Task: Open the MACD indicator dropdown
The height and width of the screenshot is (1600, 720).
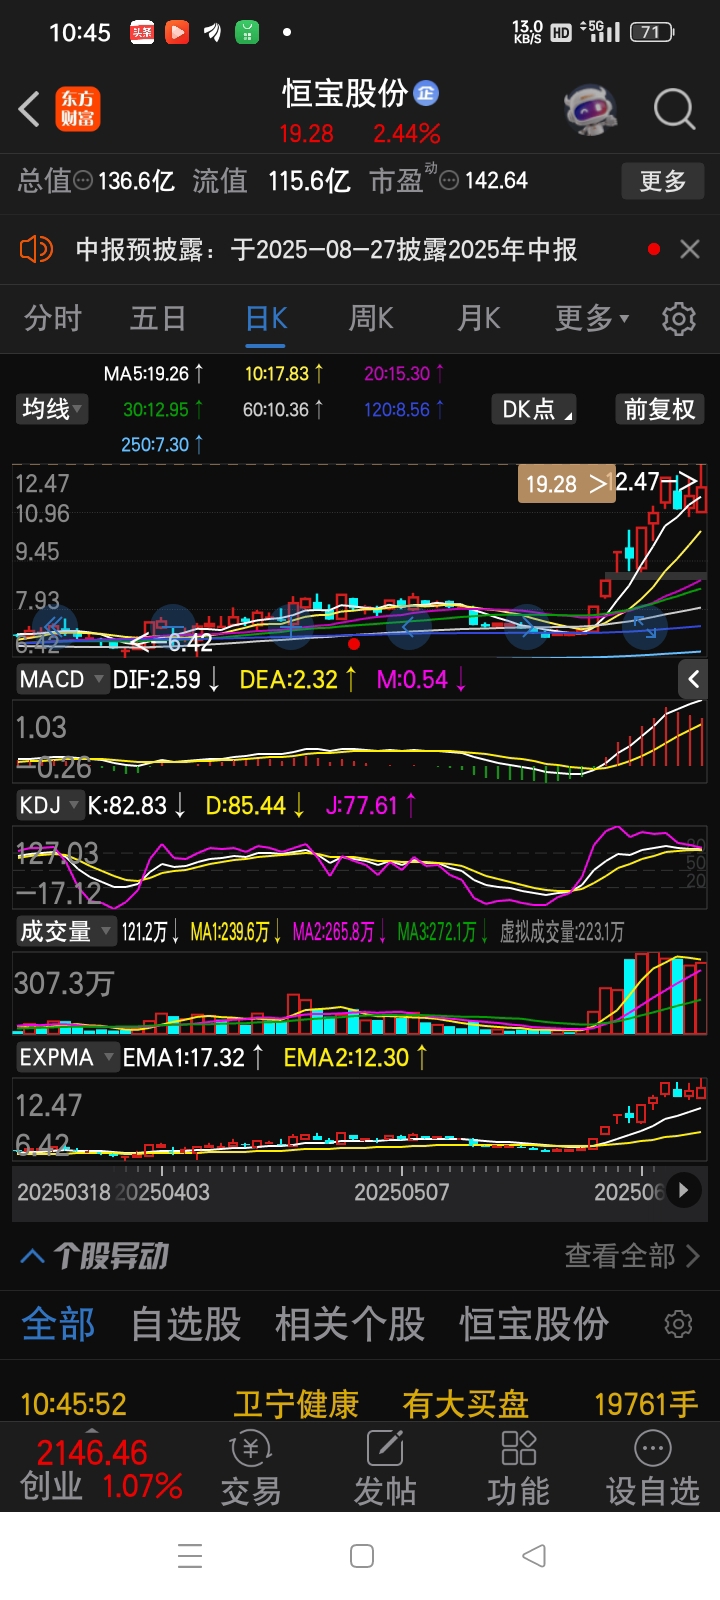Action: [x=62, y=680]
